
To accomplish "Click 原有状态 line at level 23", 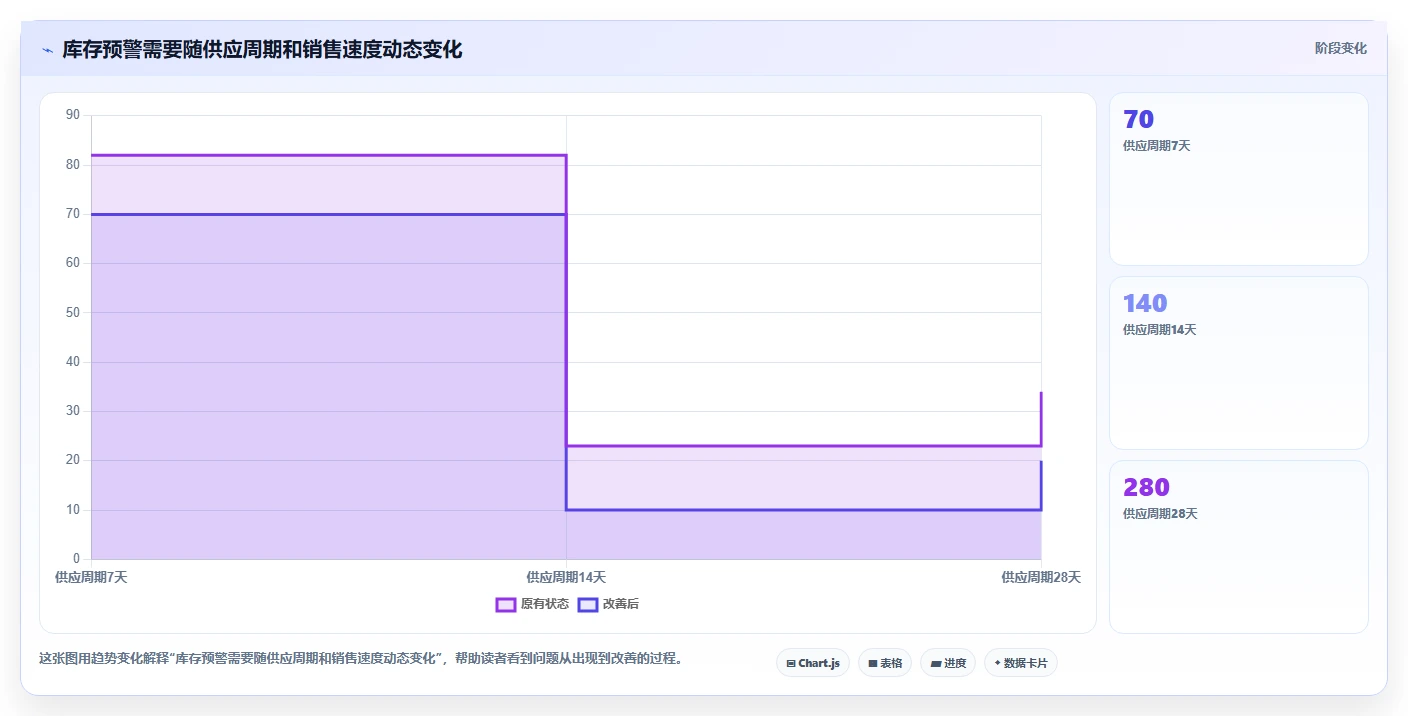I will tap(804, 446).
